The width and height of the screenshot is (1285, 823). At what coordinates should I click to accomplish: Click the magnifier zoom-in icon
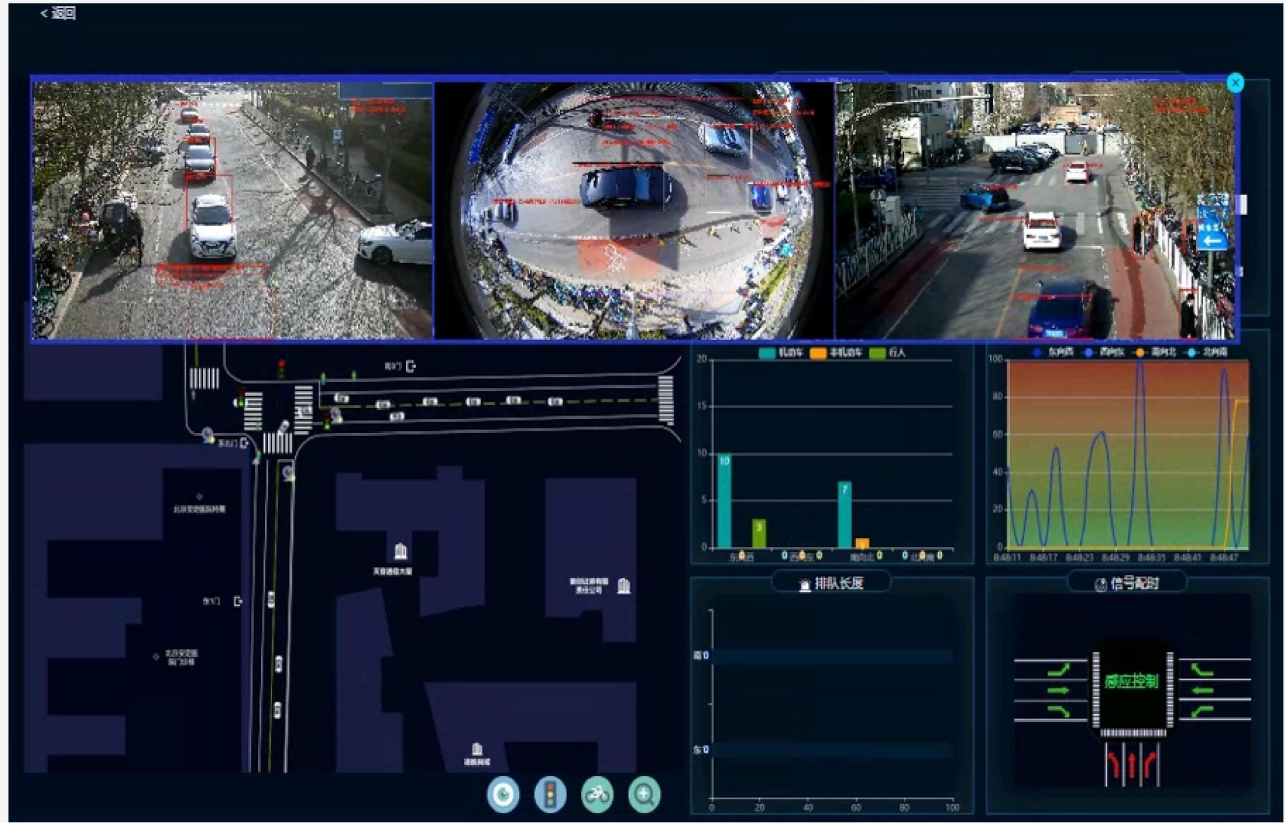coord(645,795)
